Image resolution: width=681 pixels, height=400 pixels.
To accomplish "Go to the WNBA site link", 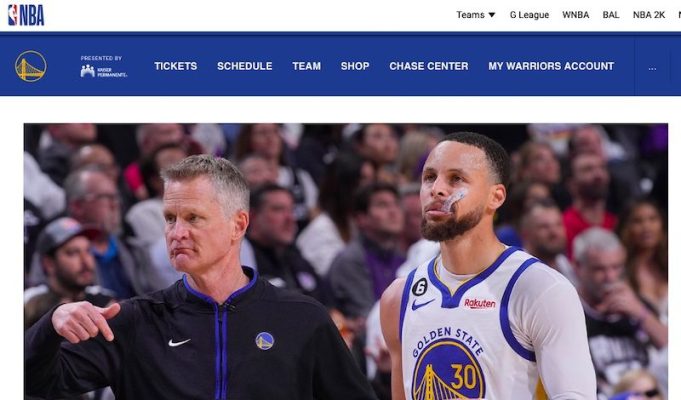I will pos(575,15).
